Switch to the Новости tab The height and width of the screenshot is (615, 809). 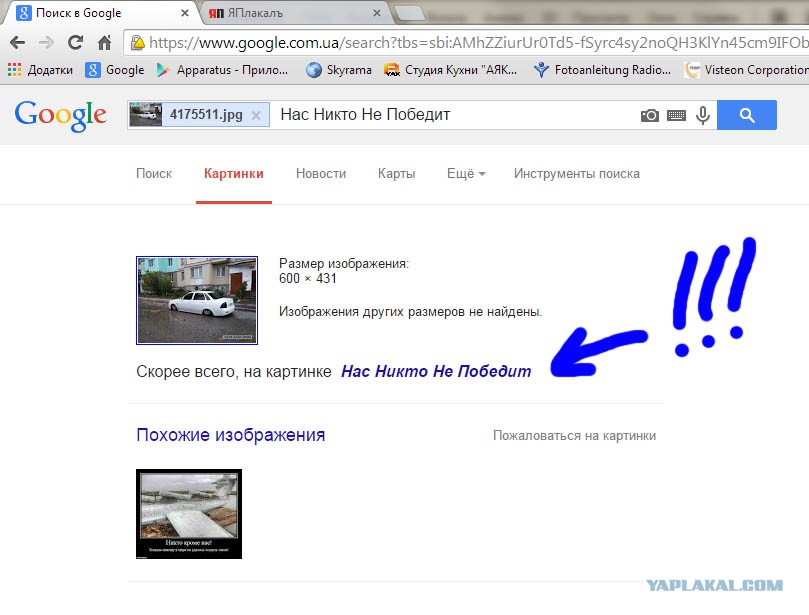(321, 174)
